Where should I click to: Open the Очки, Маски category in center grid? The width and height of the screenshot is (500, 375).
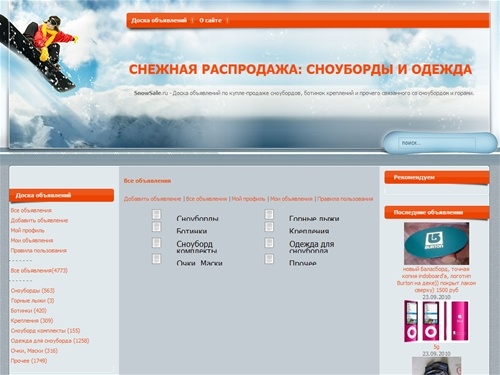(199, 263)
